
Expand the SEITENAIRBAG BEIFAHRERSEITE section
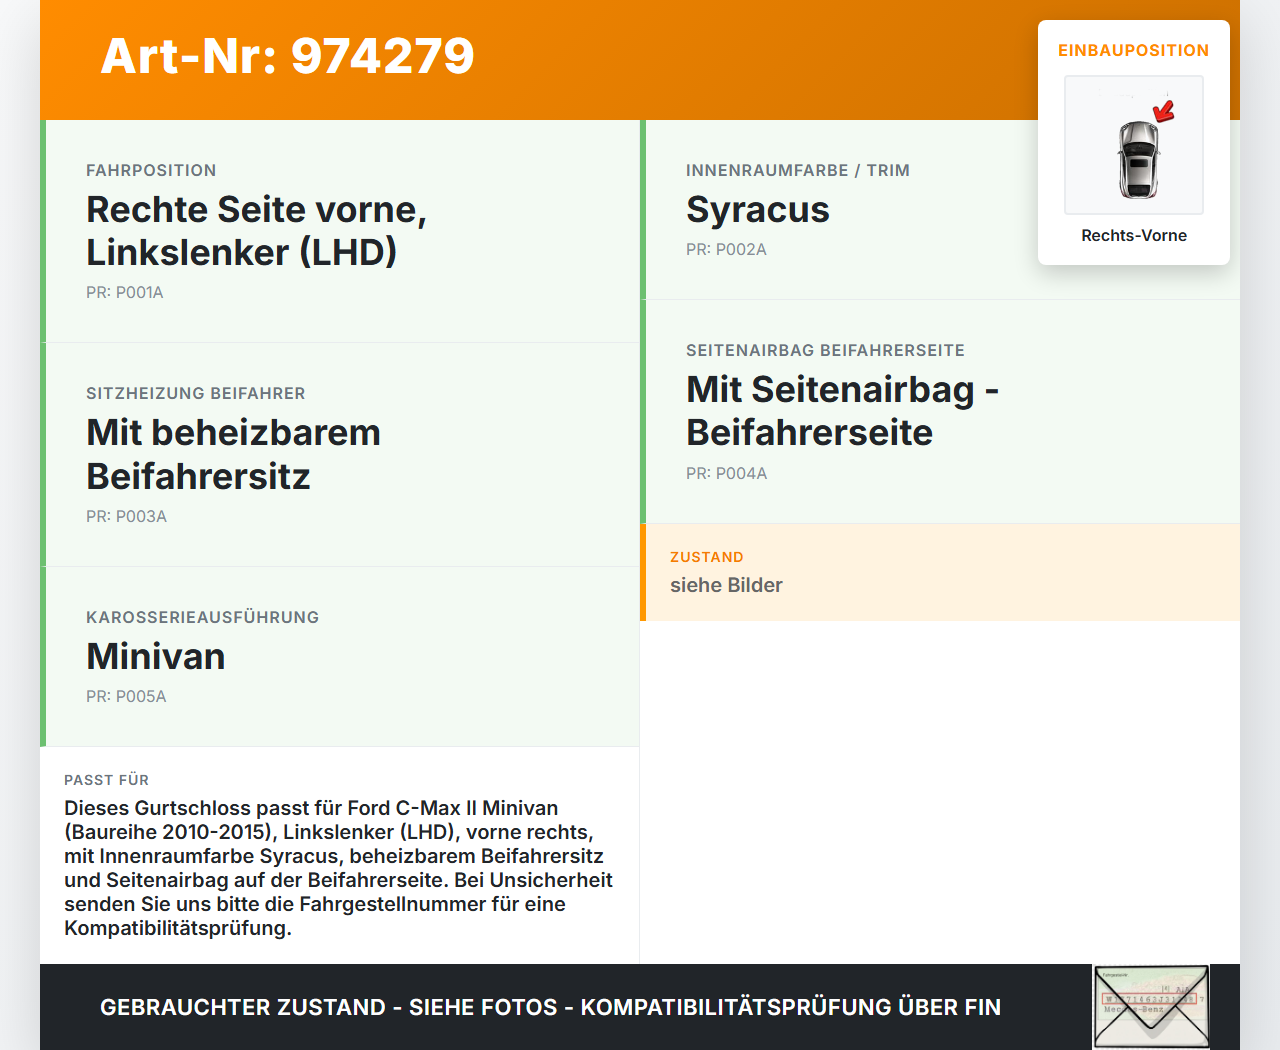[x=825, y=350]
